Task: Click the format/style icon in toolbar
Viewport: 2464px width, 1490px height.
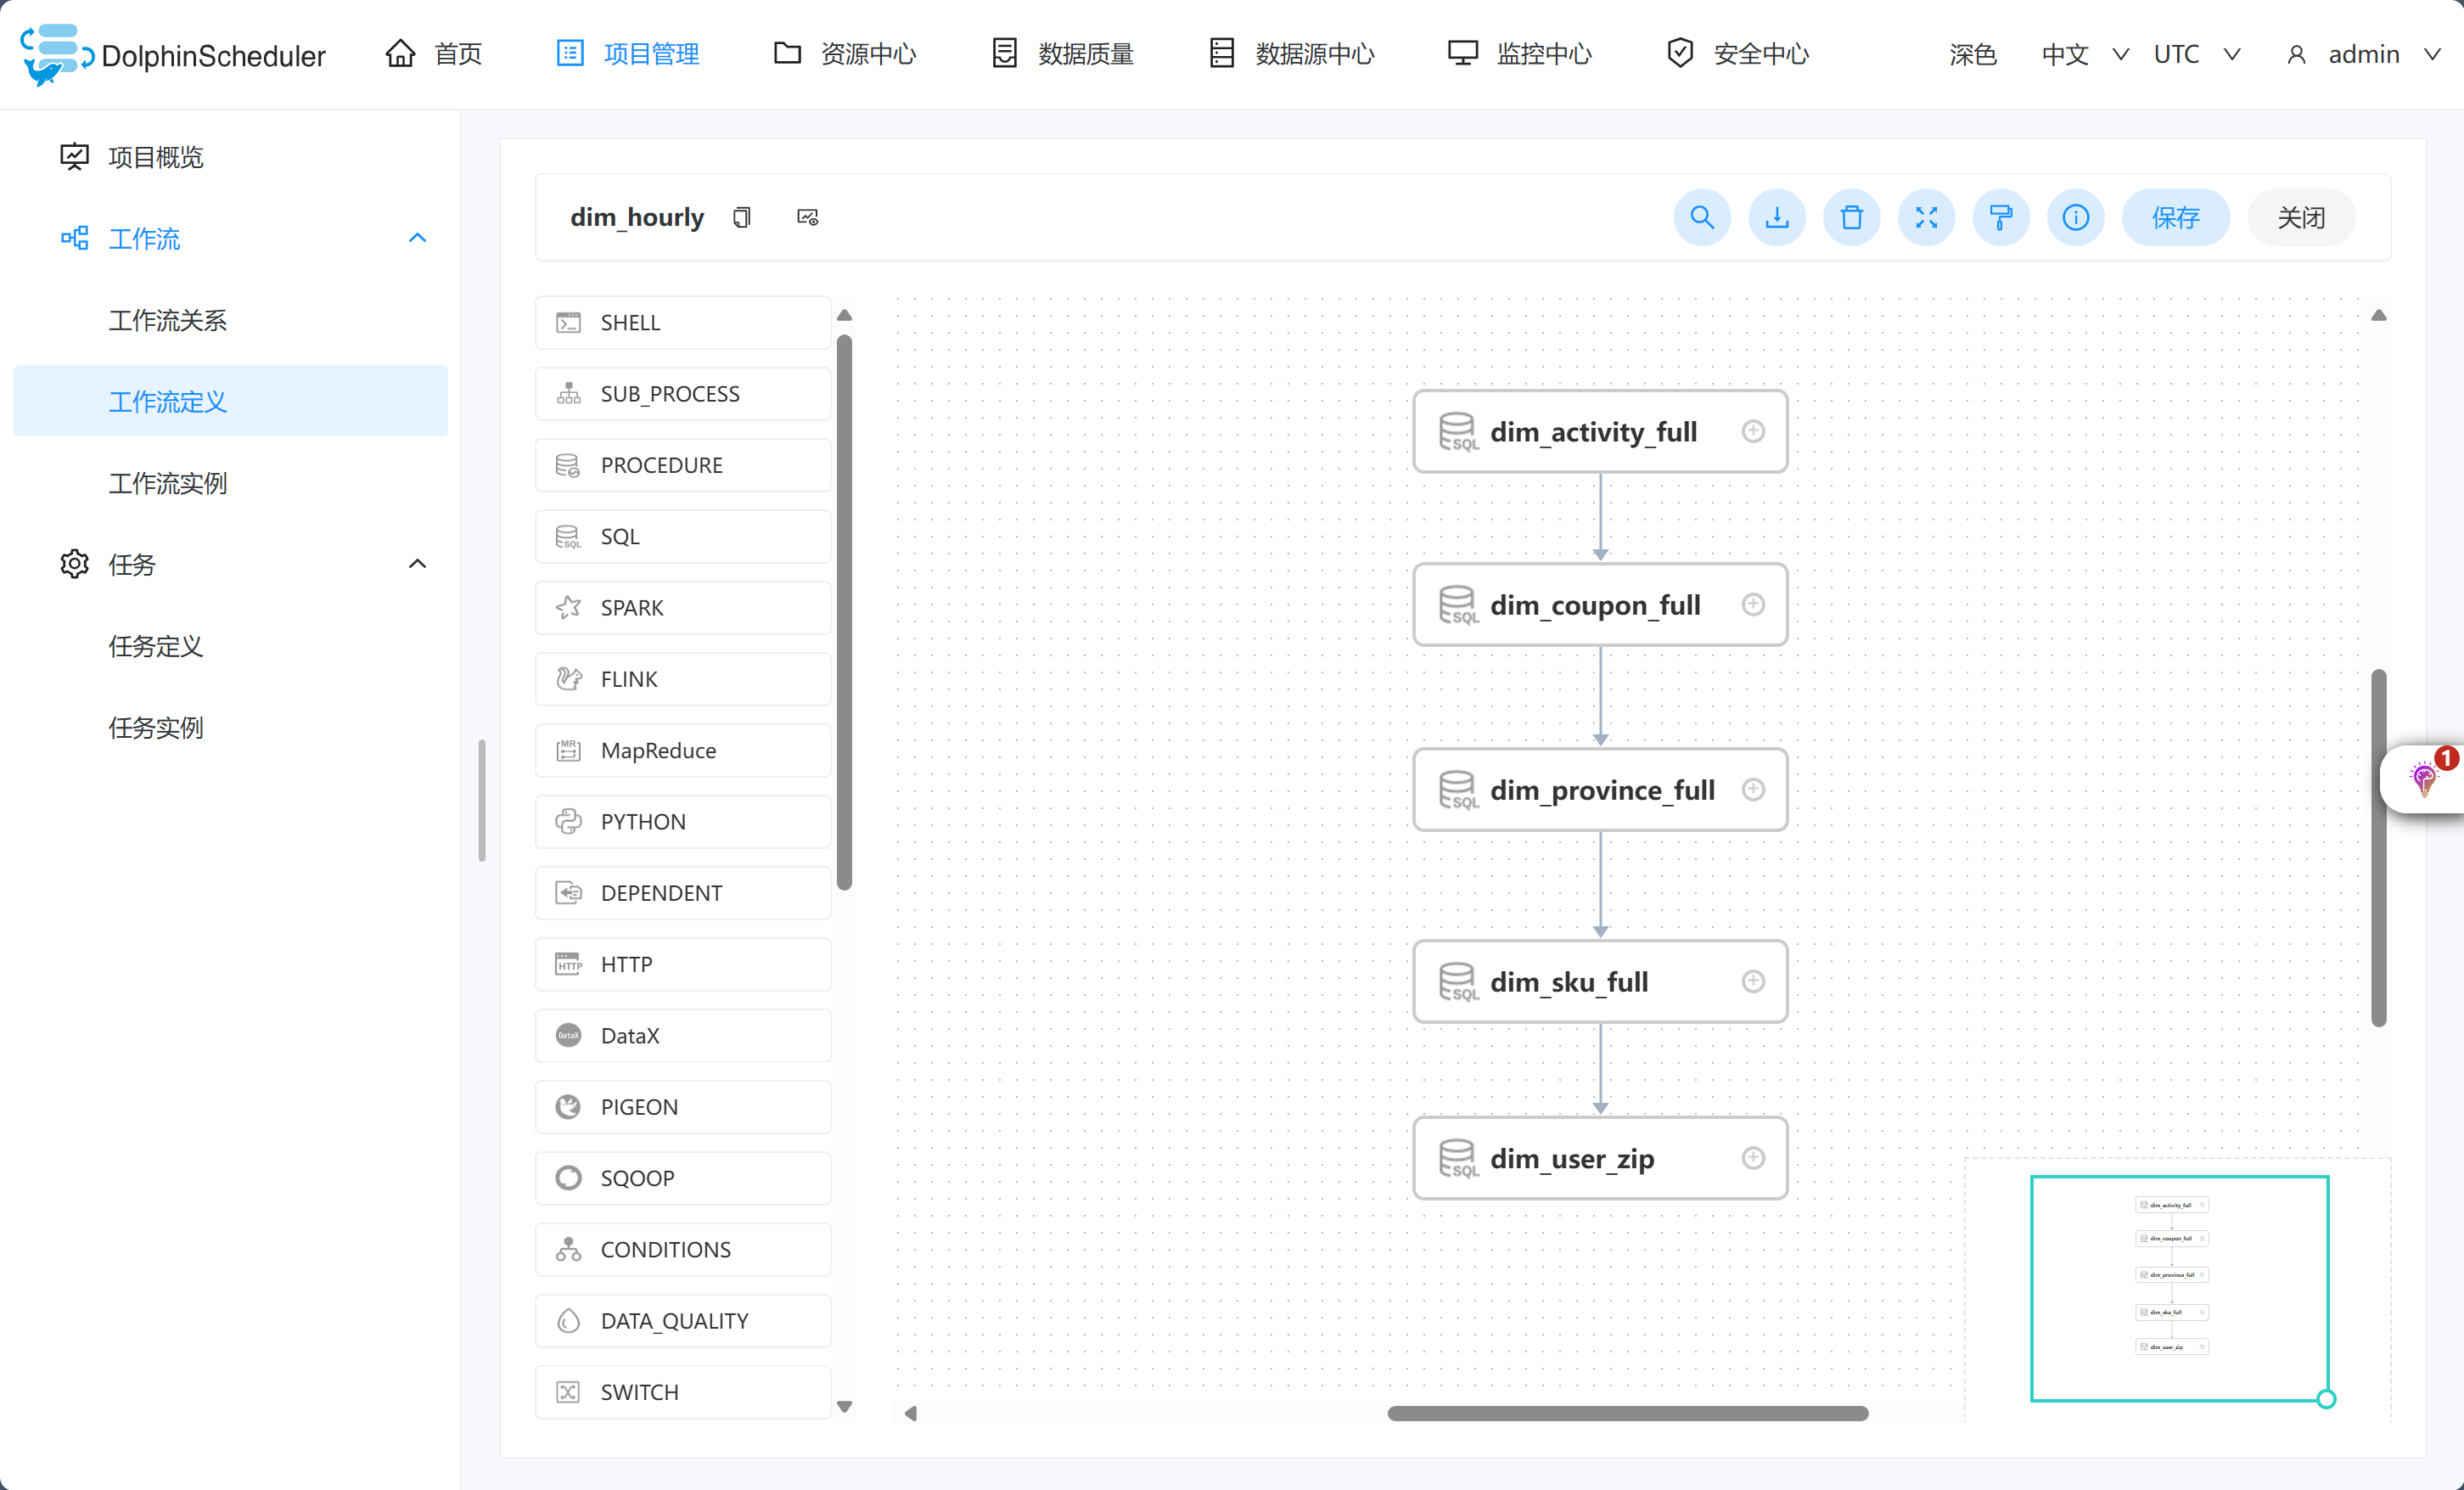Action: click(x=2003, y=216)
